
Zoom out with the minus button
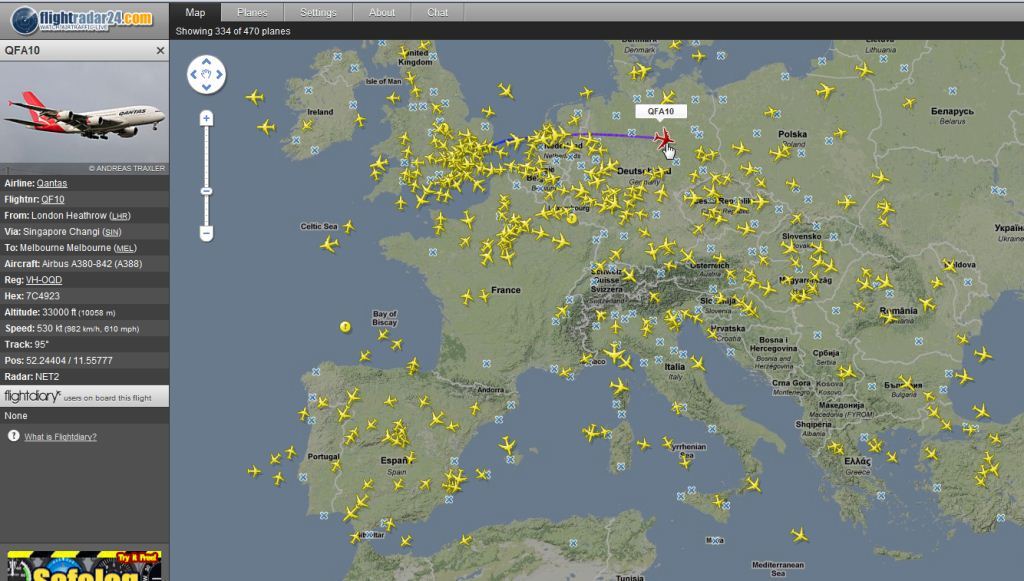point(206,233)
